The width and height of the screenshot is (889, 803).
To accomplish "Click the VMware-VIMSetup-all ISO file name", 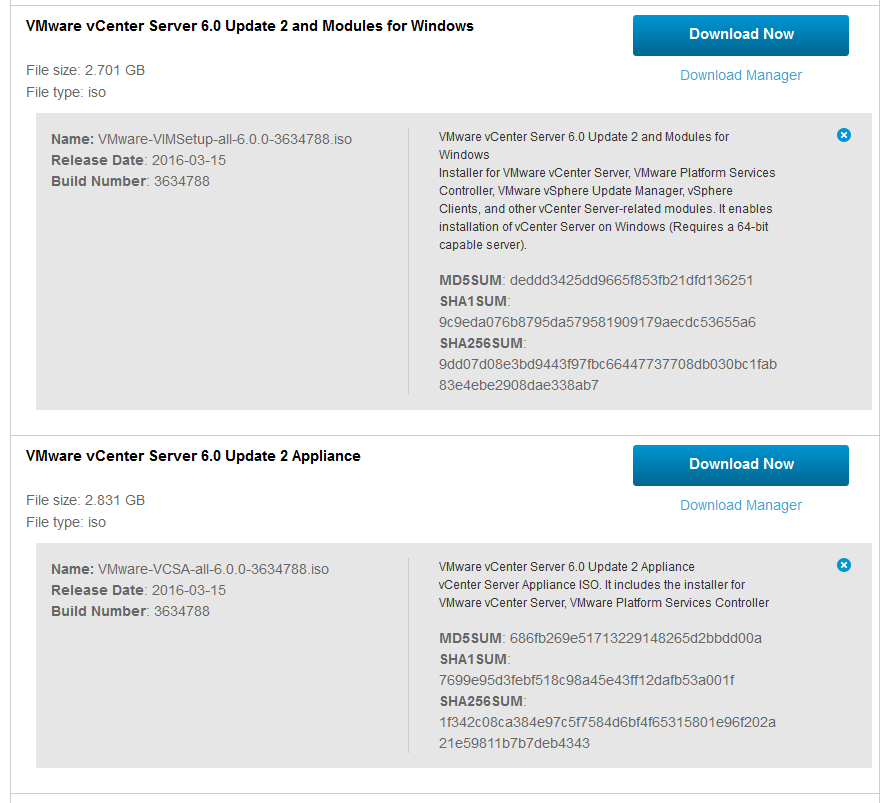I will coord(225,139).
